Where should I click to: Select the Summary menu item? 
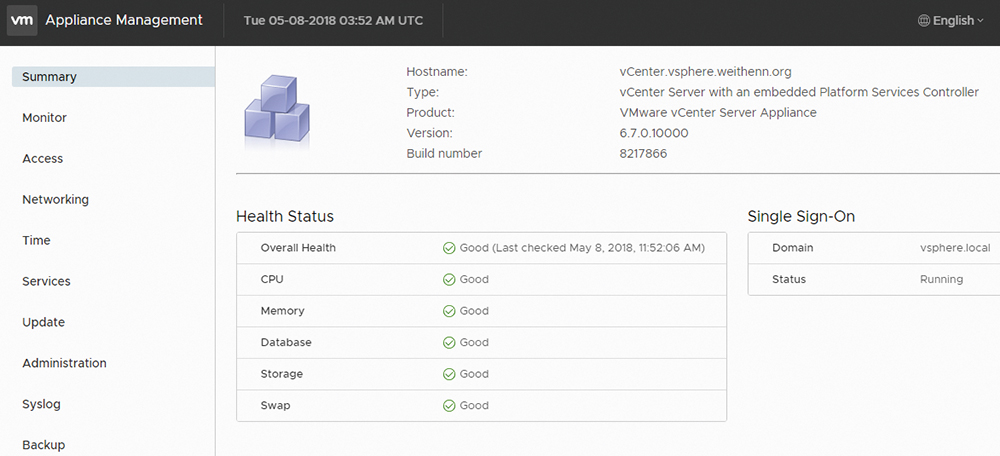click(113, 77)
